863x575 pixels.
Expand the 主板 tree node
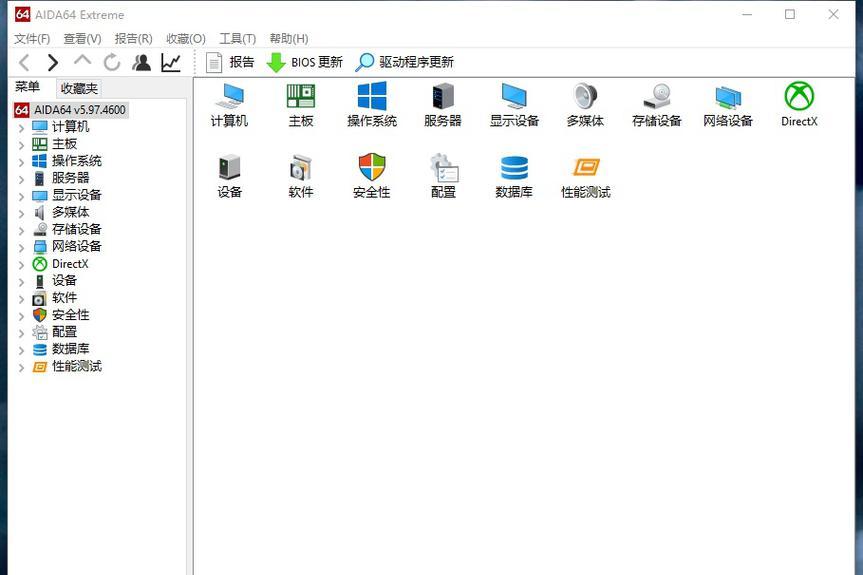(x=21, y=145)
